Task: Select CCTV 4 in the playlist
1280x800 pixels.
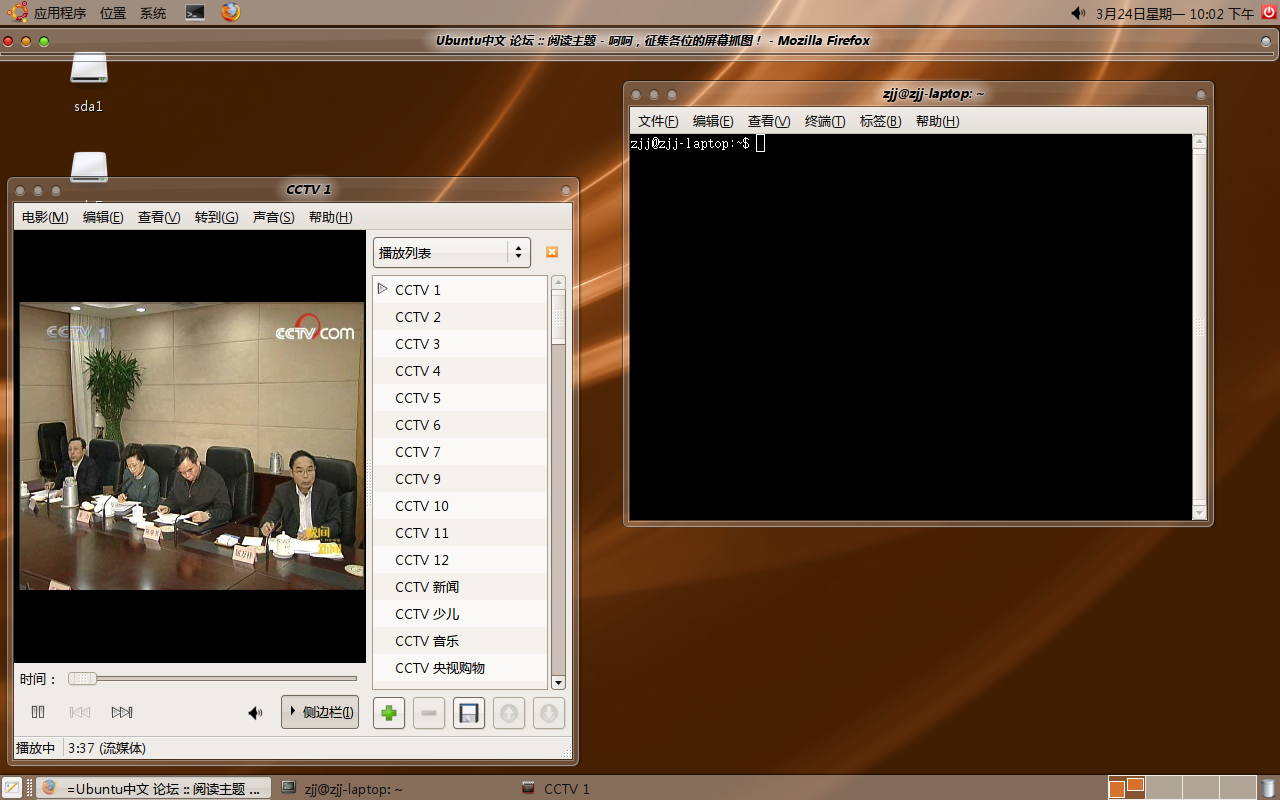Action: coord(460,371)
